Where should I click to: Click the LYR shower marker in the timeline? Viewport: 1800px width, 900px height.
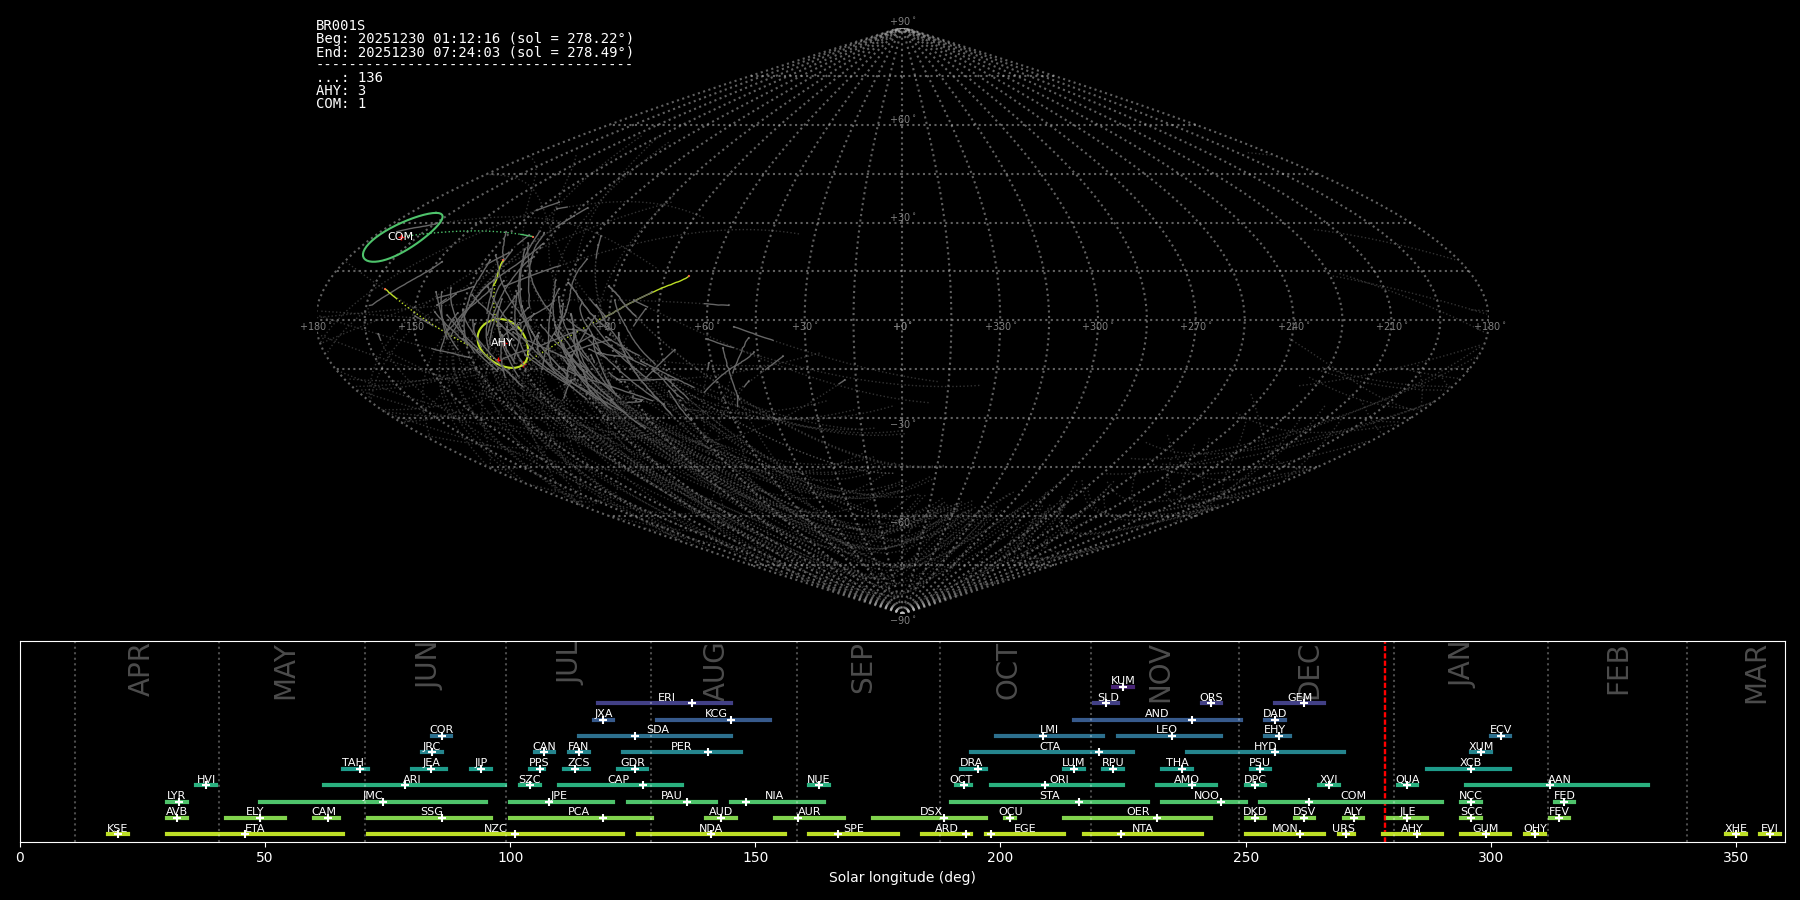click(177, 801)
